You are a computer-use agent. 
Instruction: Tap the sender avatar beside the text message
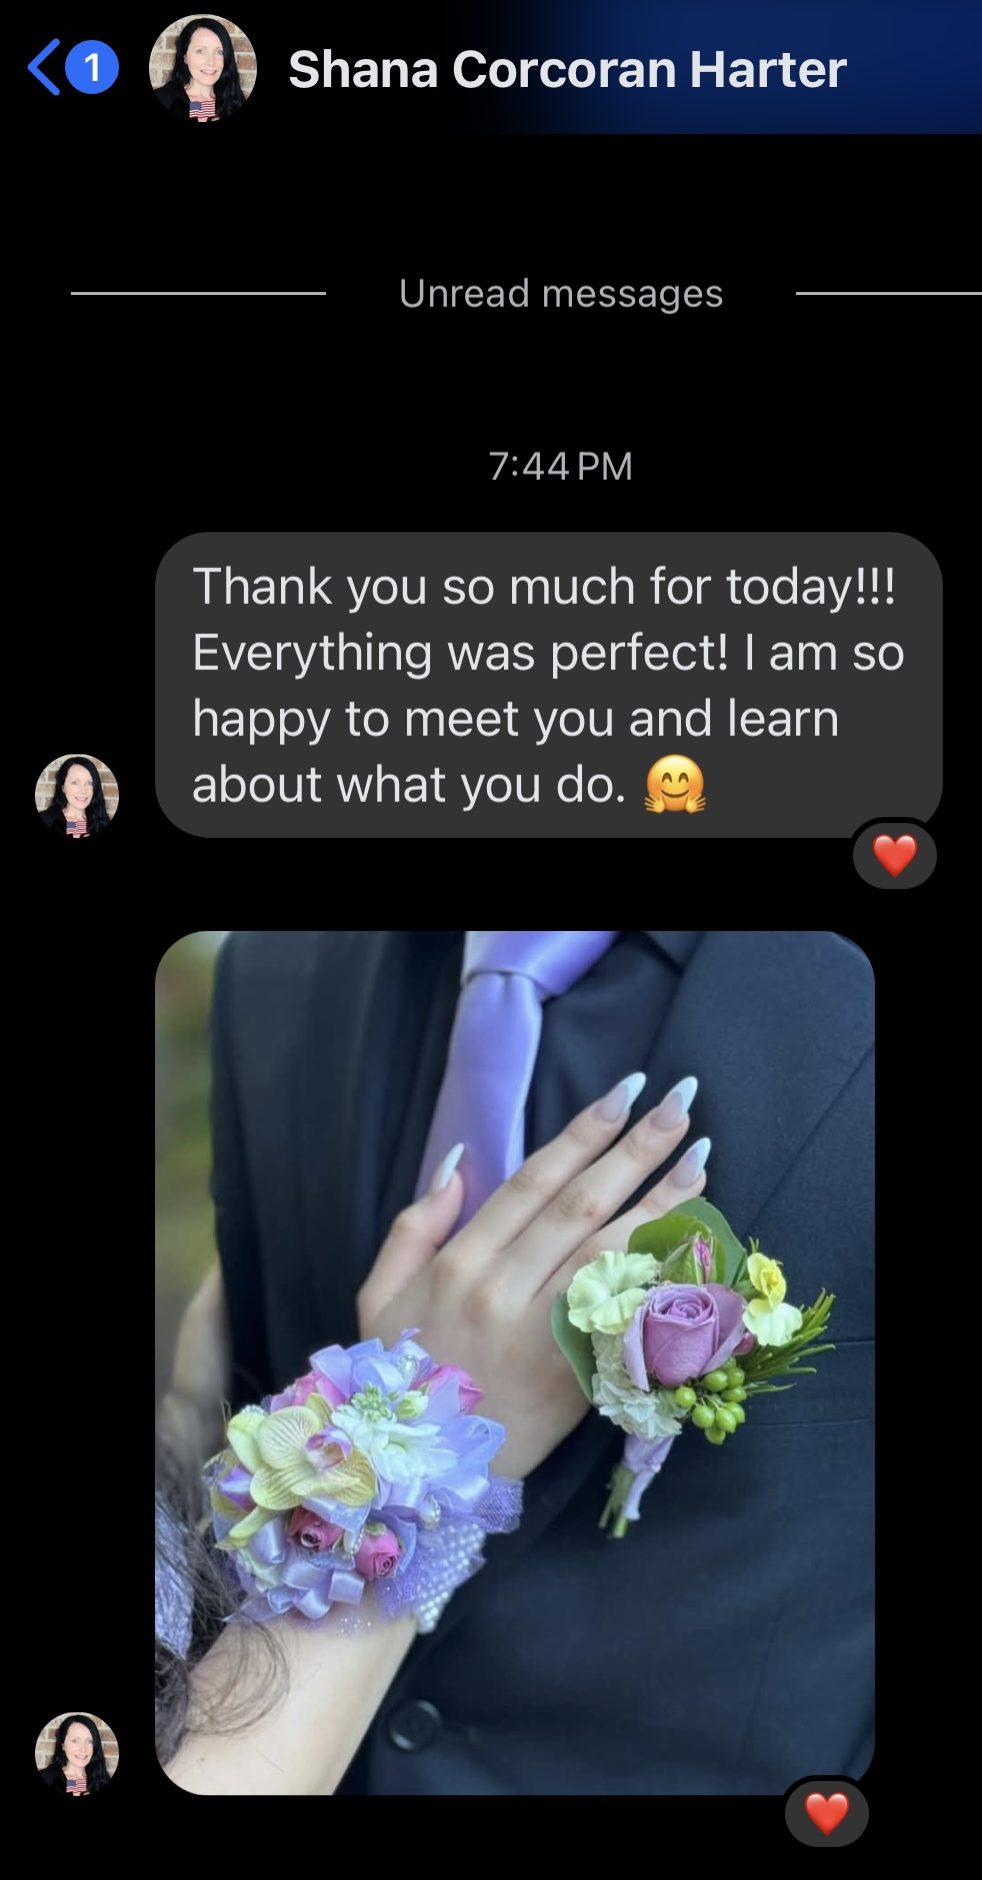[77, 796]
